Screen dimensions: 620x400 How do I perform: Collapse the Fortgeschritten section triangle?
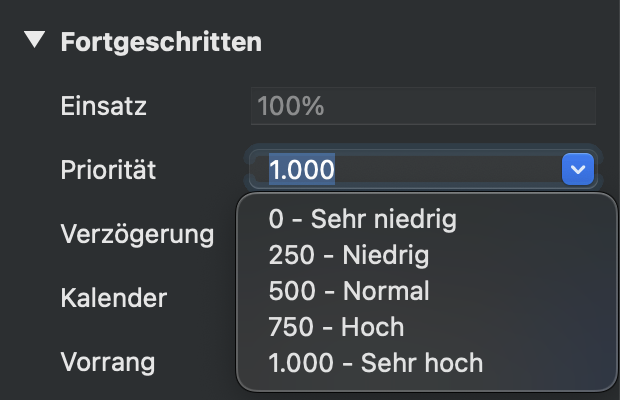click(x=36, y=42)
